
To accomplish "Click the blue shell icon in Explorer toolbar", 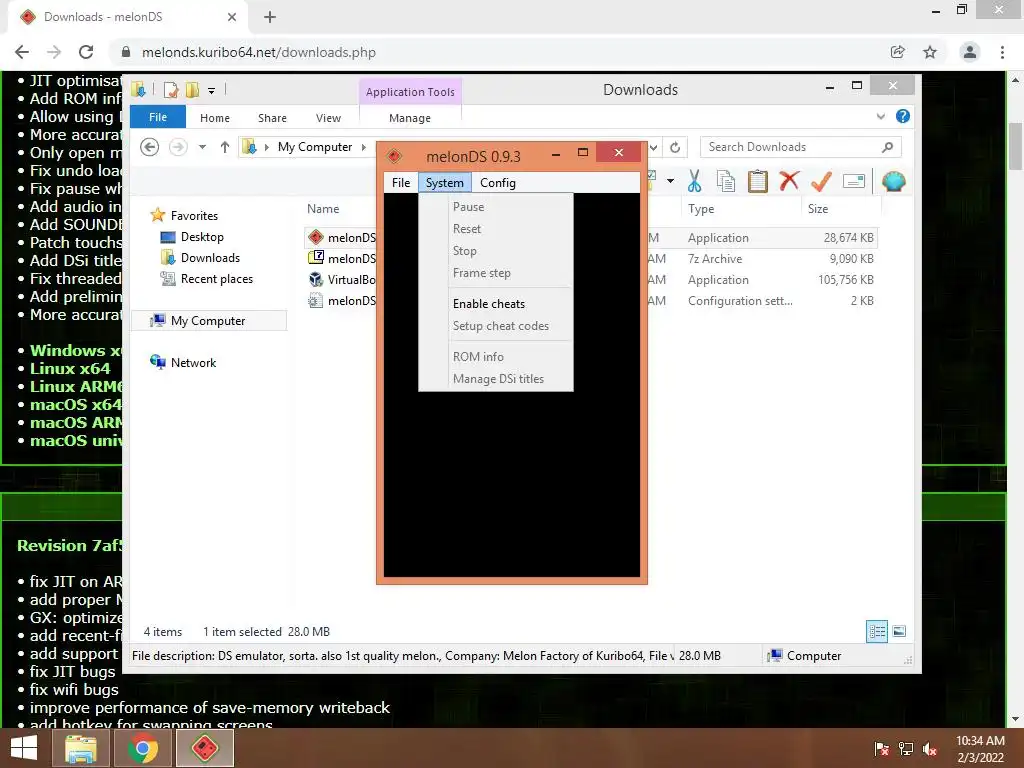I will [x=893, y=181].
